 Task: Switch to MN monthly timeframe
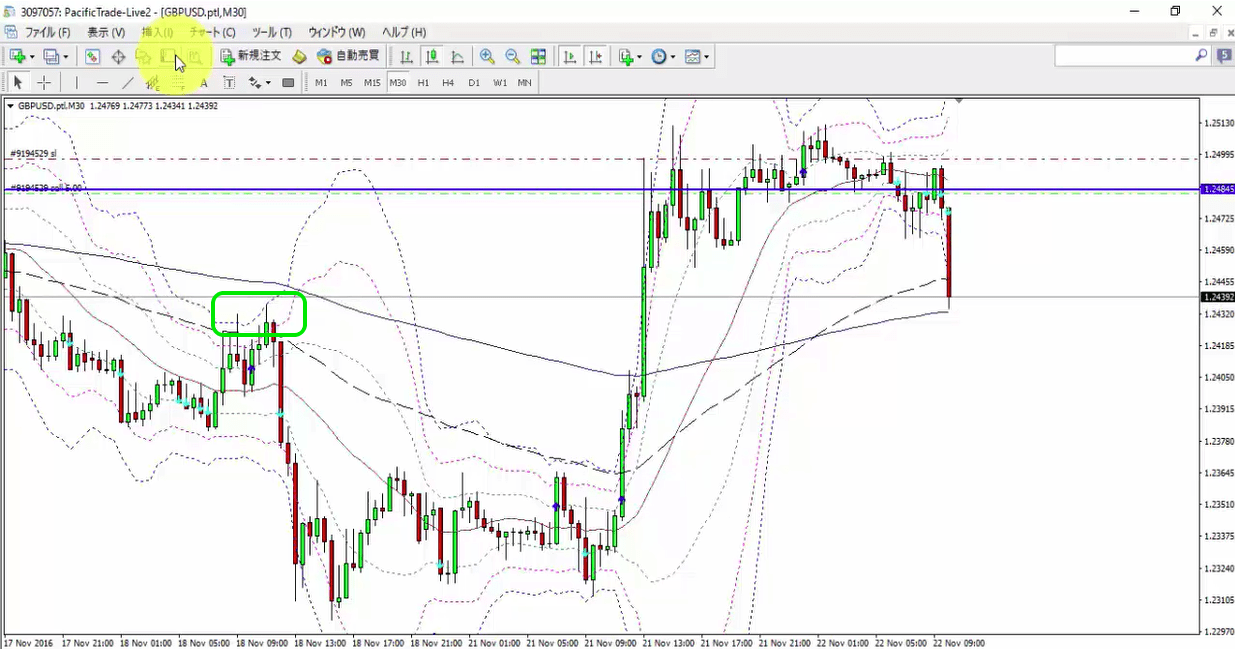(x=524, y=82)
